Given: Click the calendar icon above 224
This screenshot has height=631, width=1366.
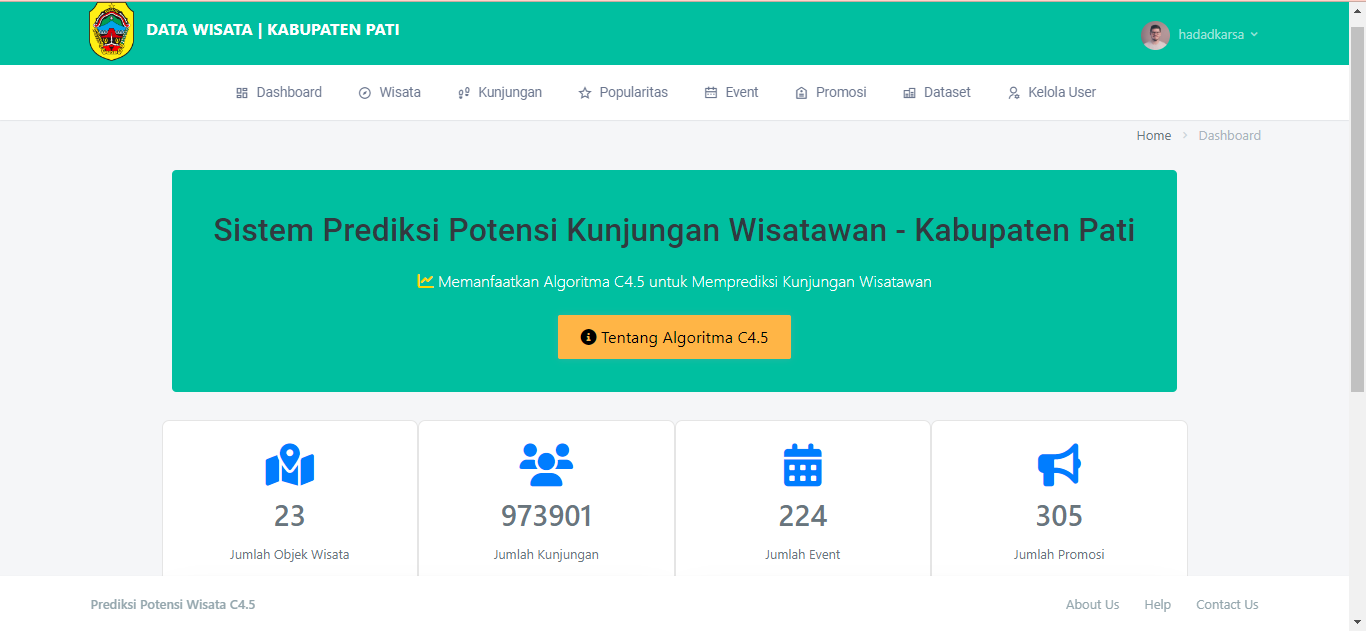Looking at the screenshot, I should click(x=802, y=465).
